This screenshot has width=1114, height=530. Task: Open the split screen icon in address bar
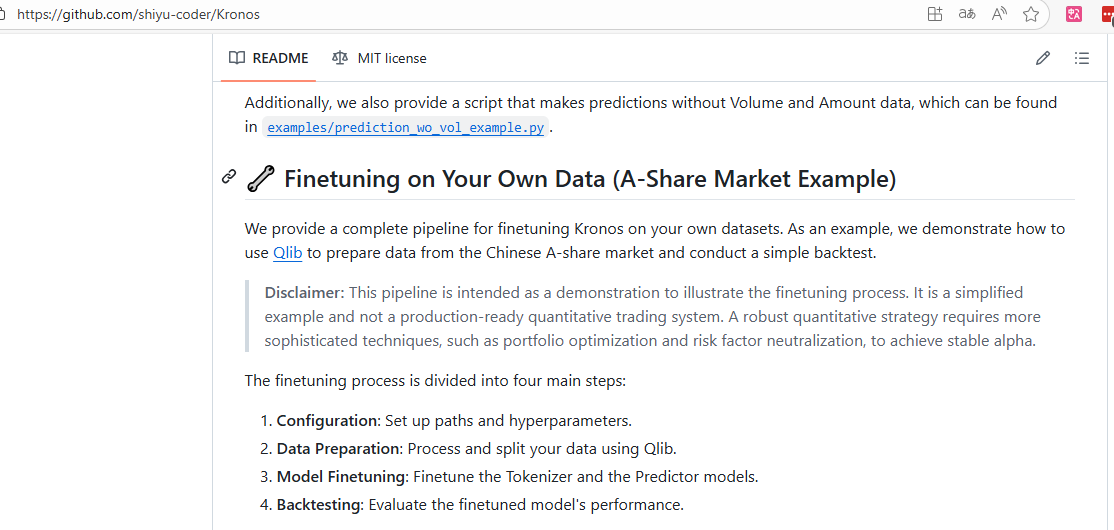click(935, 14)
